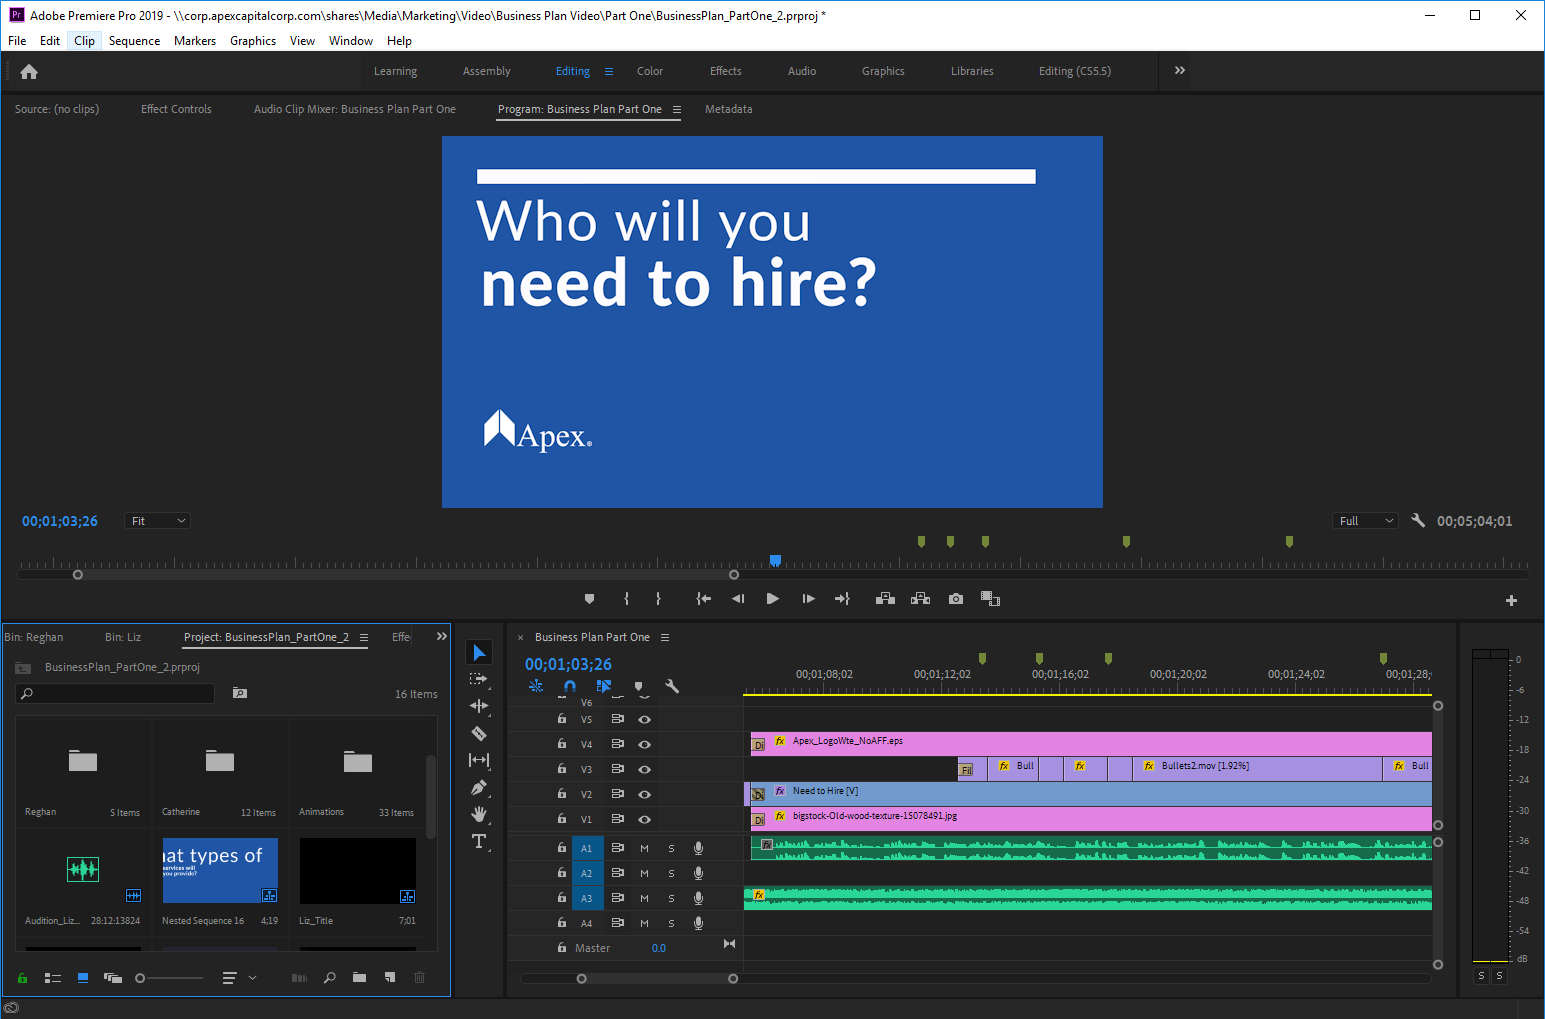1545x1019 pixels.
Task: Play the program monitor
Action: pyautogui.click(x=772, y=599)
